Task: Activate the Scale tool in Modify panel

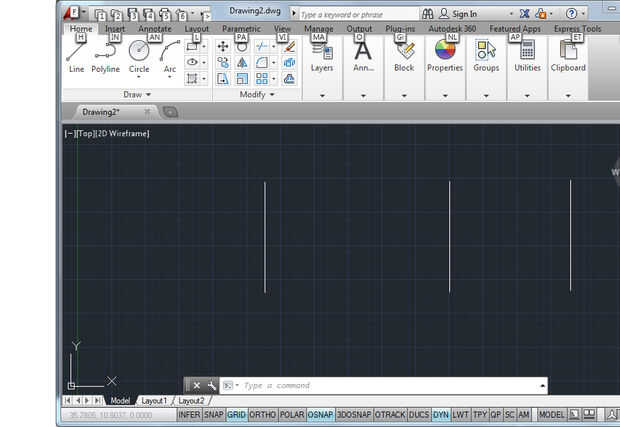Action: pos(242,79)
